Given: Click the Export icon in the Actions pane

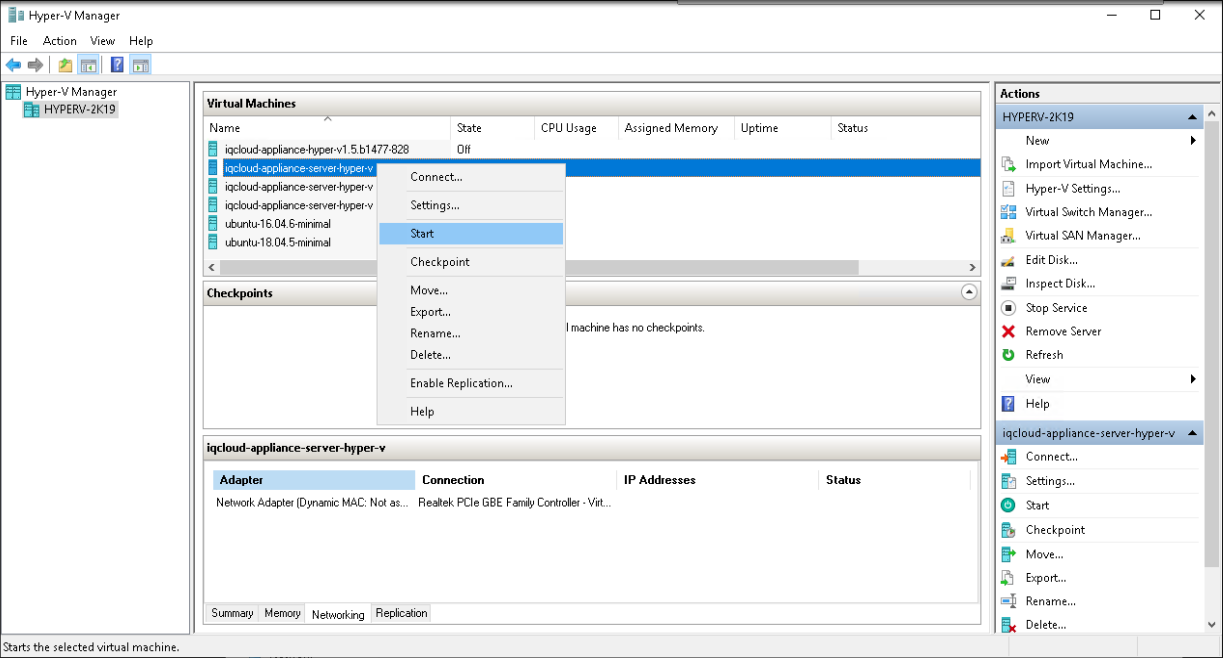Looking at the screenshot, I should point(1008,578).
